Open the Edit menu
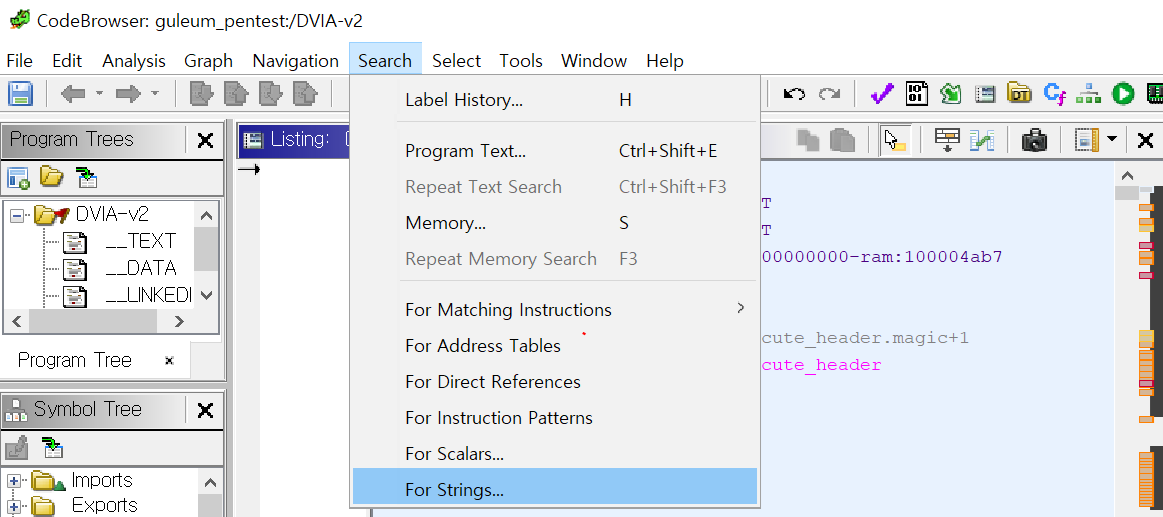This screenshot has width=1163, height=517. pos(67,61)
